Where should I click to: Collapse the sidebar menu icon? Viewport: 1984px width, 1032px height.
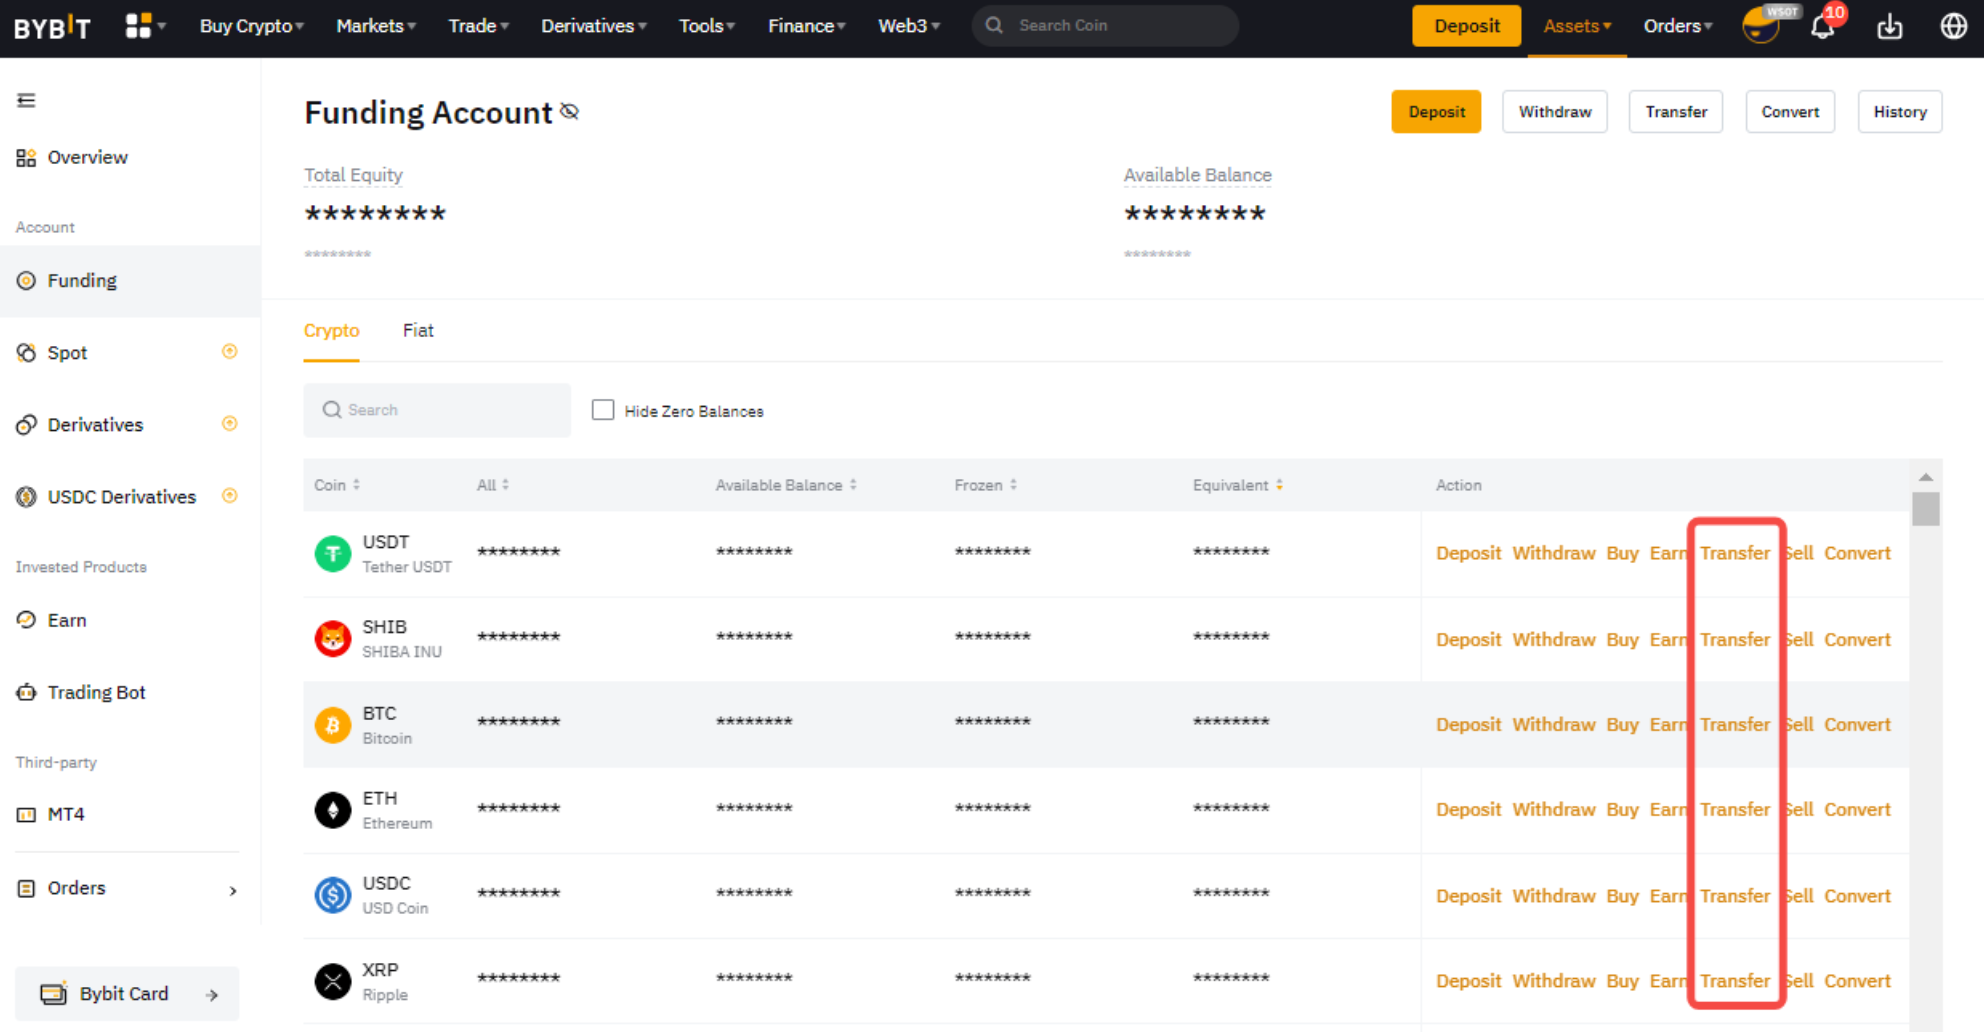(26, 100)
